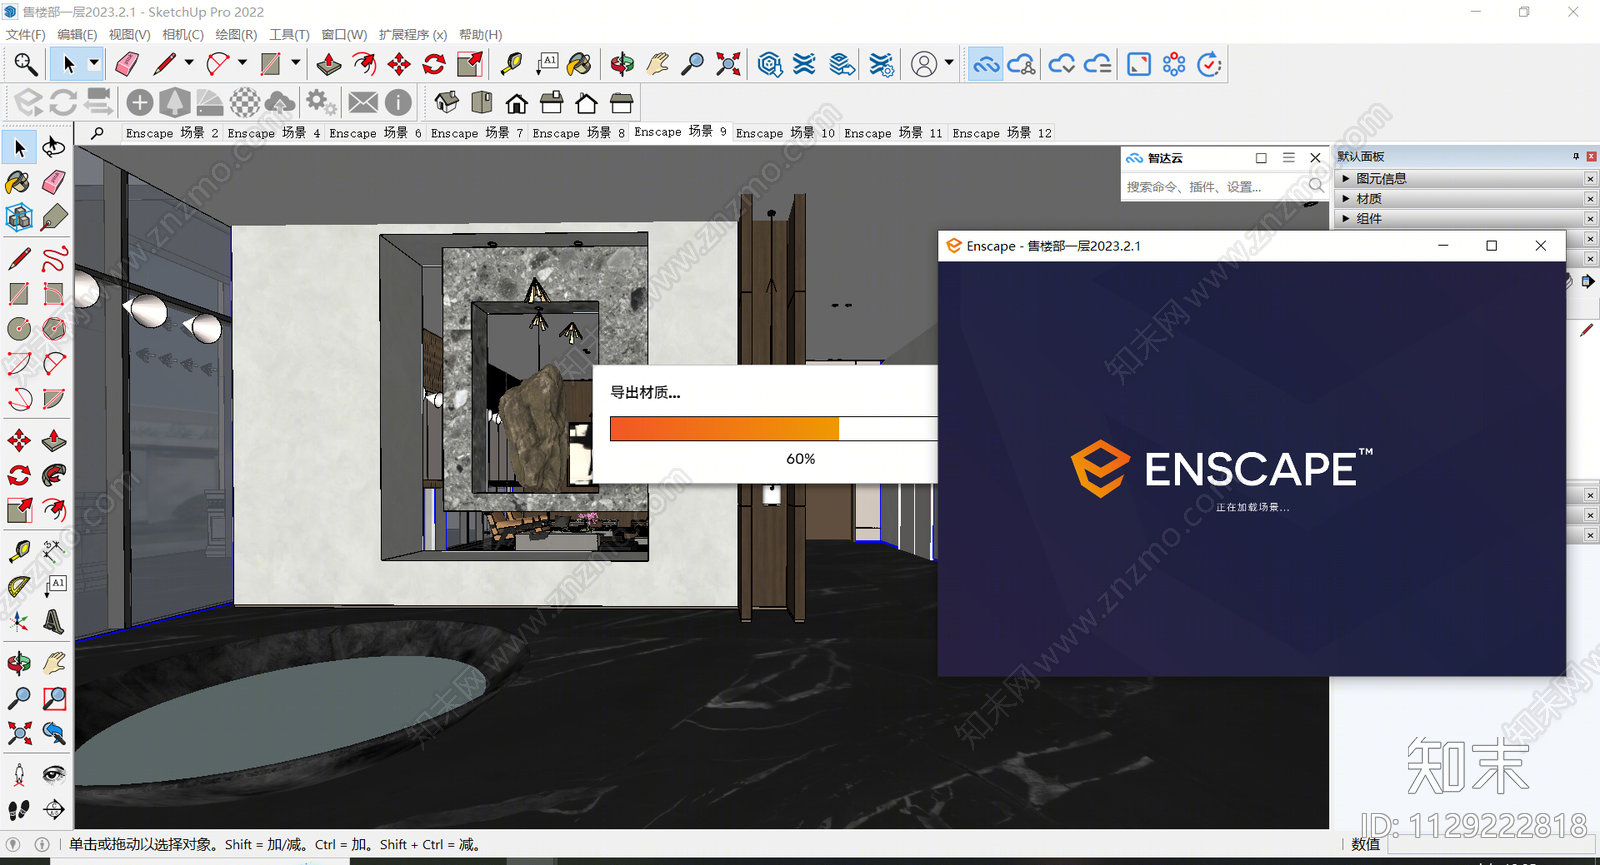Select the Scale tool in top toolbar
Image resolution: width=1600 pixels, height=865 pixels.
point(469,65)
